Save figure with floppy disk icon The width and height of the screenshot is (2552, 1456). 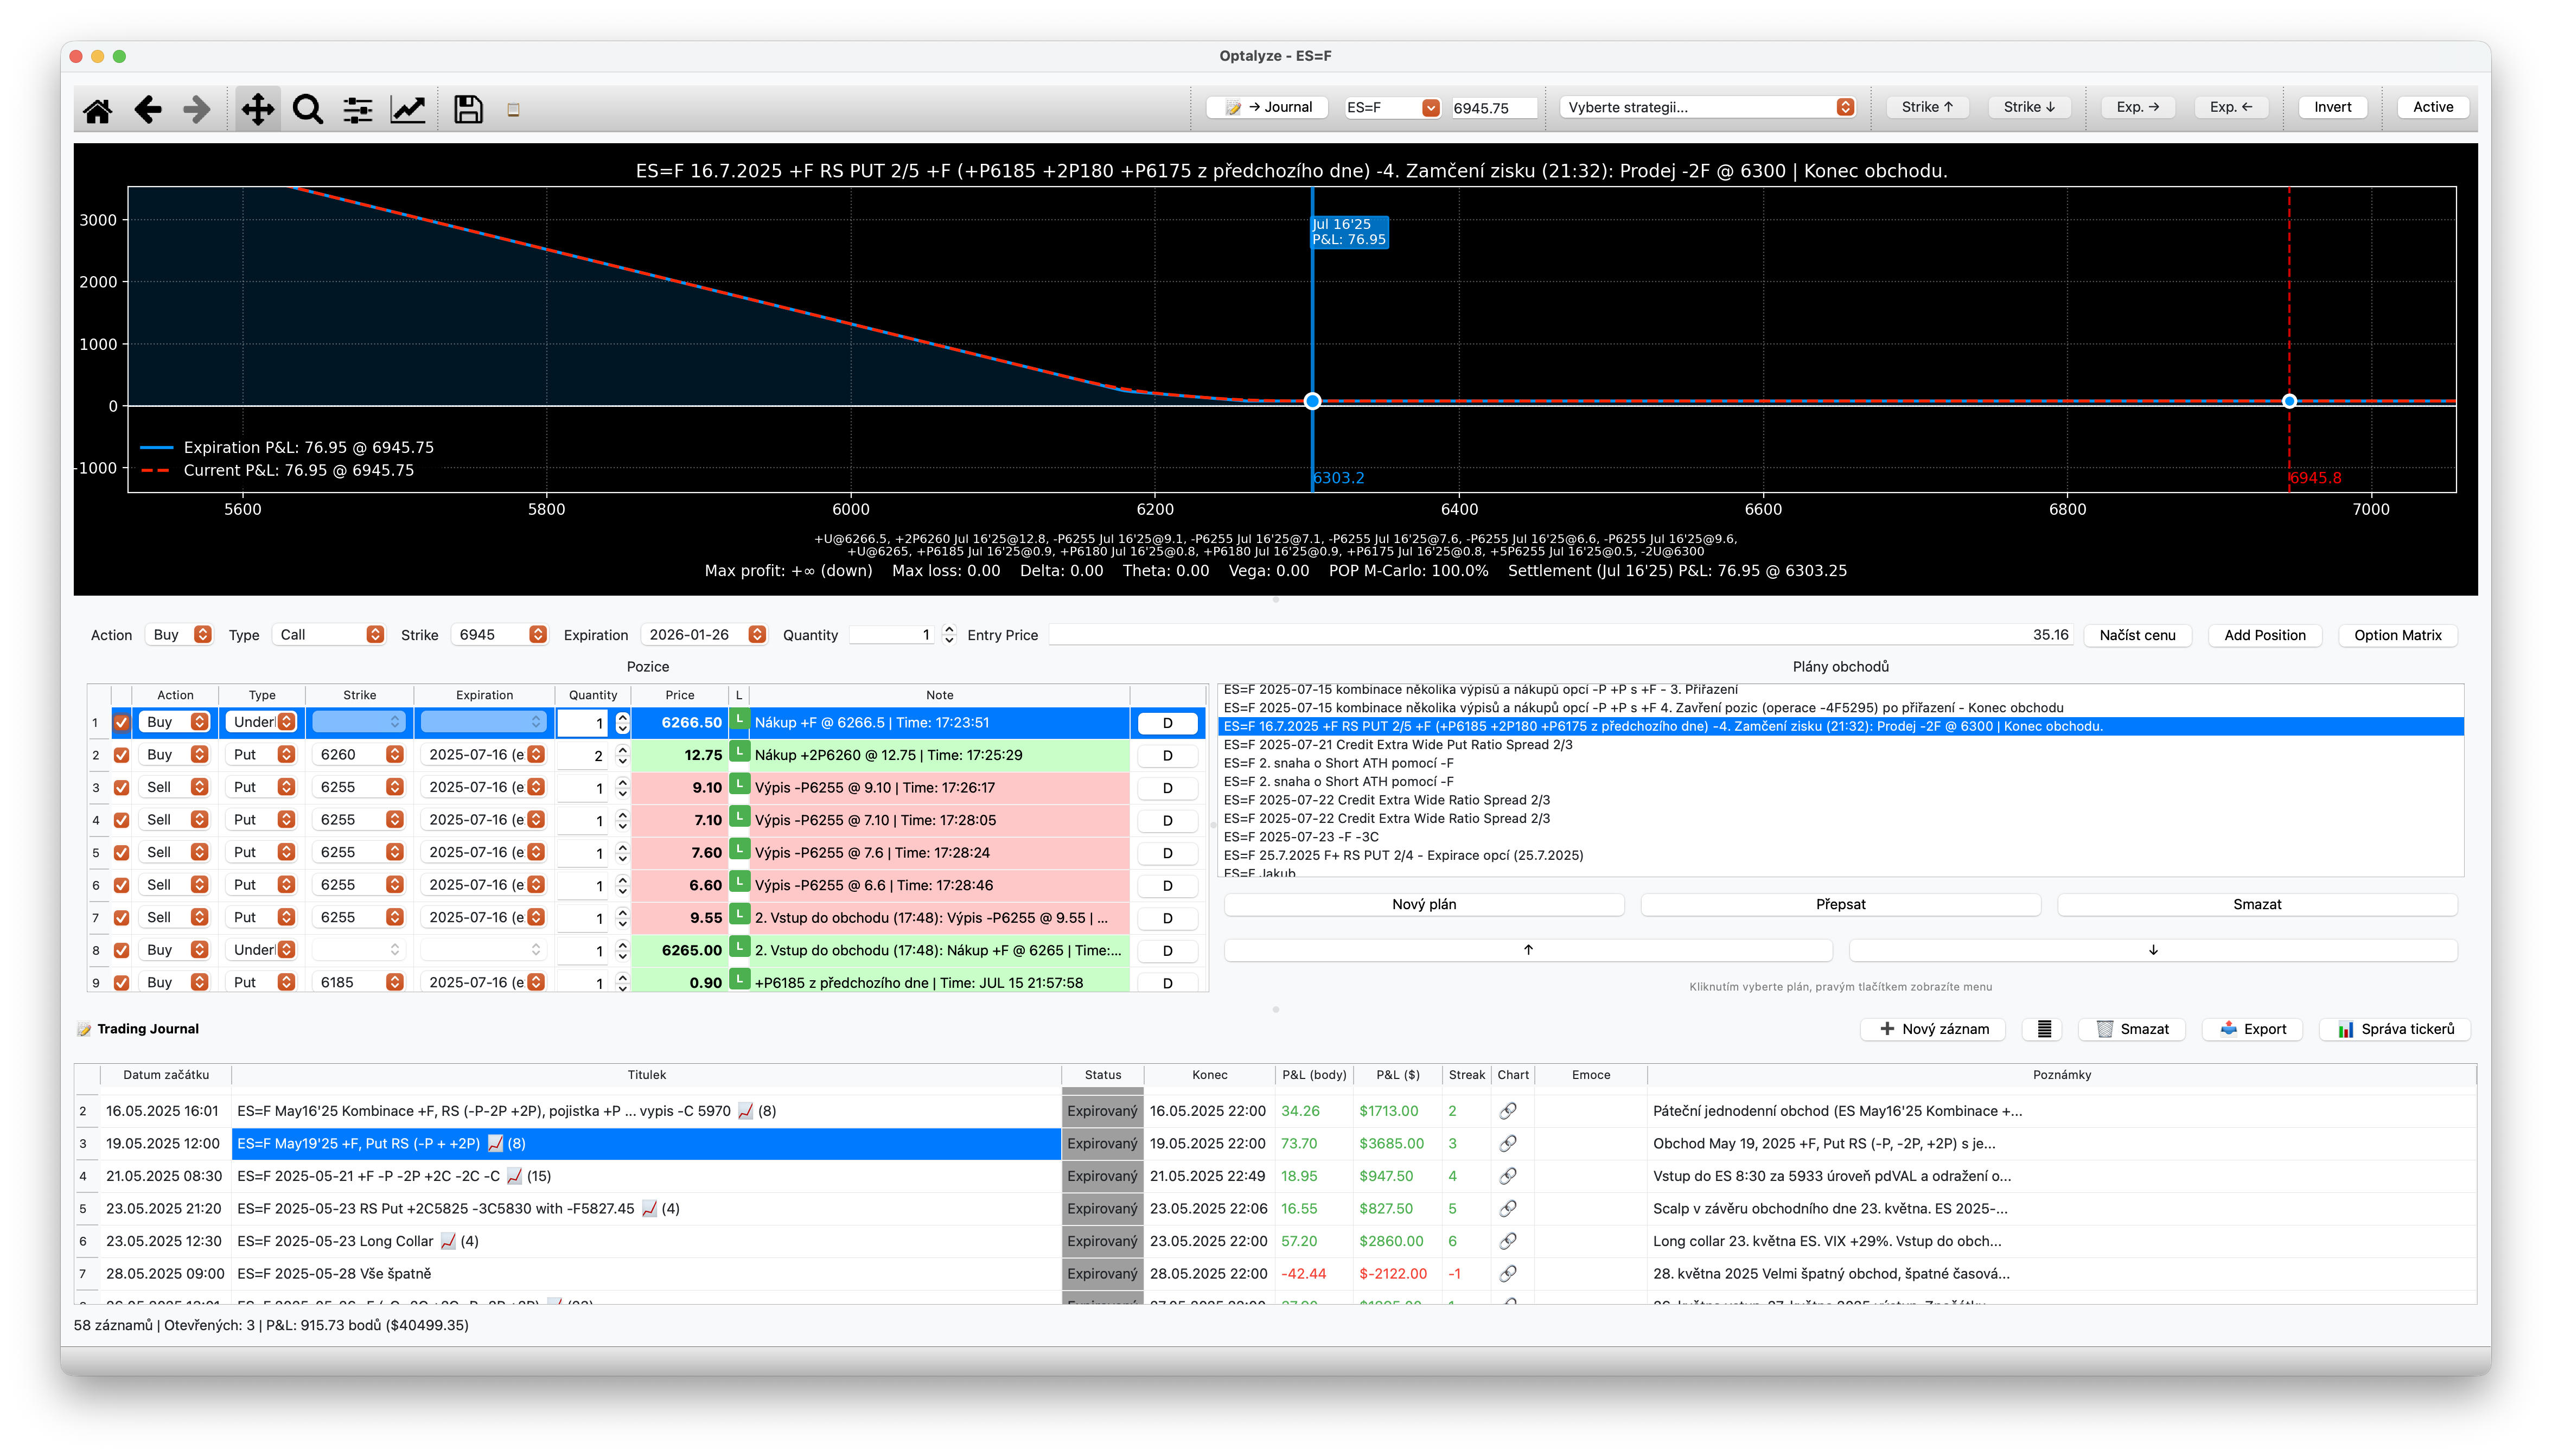(468, 109)
